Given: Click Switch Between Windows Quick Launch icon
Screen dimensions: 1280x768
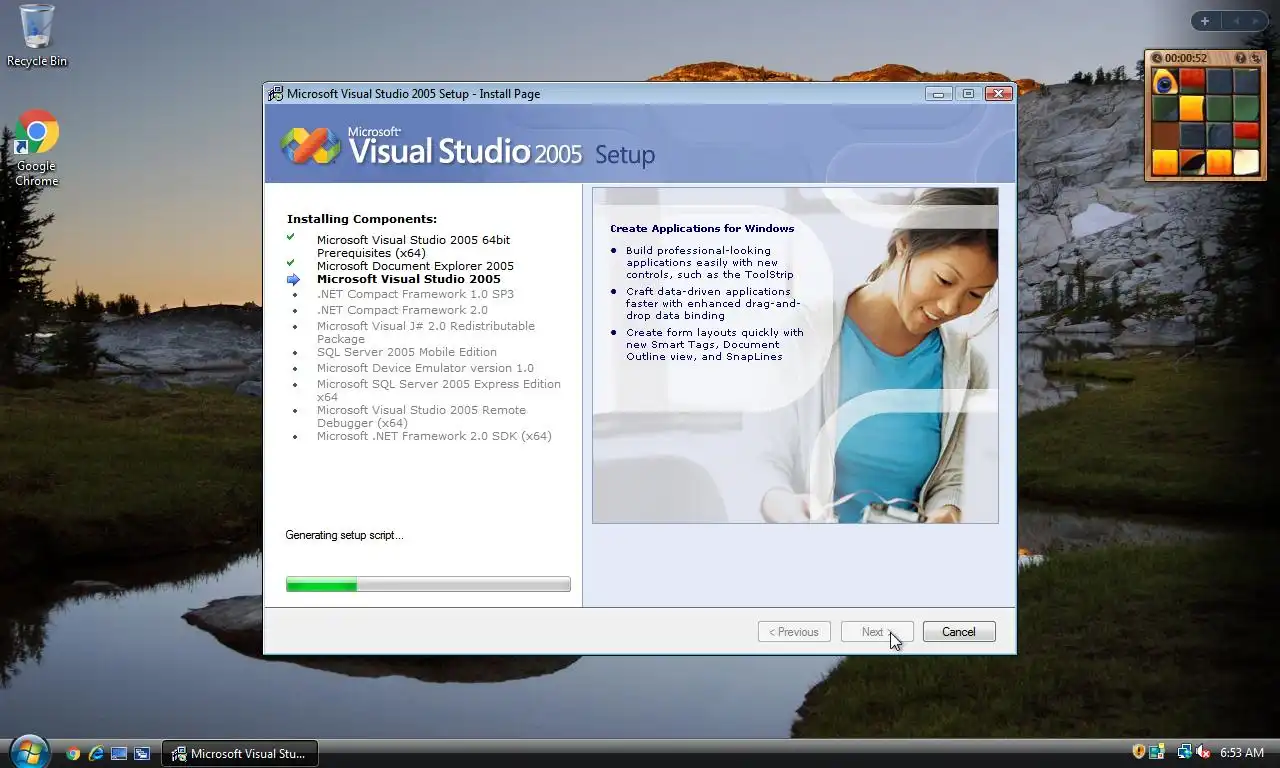Looking at the screenshot, I should point(142,754).
